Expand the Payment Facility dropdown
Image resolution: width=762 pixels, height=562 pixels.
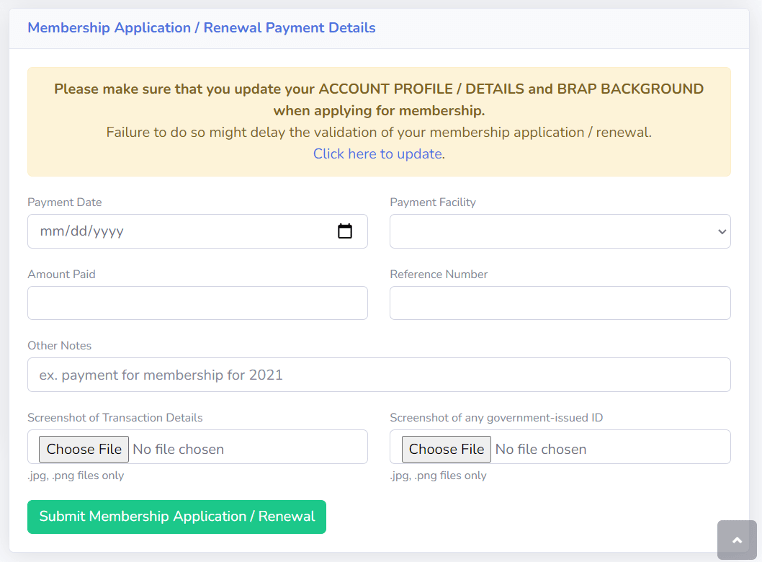(560, 231)
